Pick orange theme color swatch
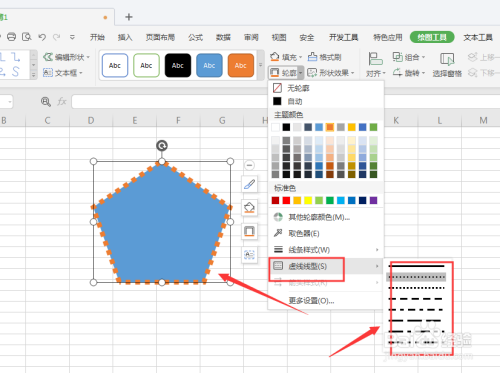This screenshot has width=500, height=373. coord(330,127)
